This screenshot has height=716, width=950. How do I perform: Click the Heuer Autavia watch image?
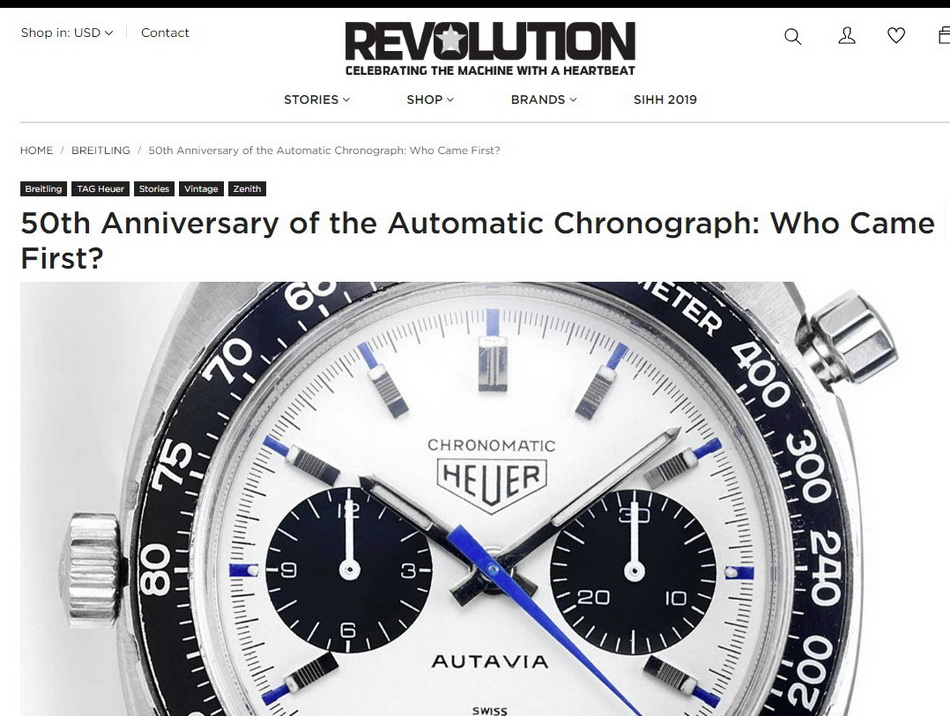485,499
